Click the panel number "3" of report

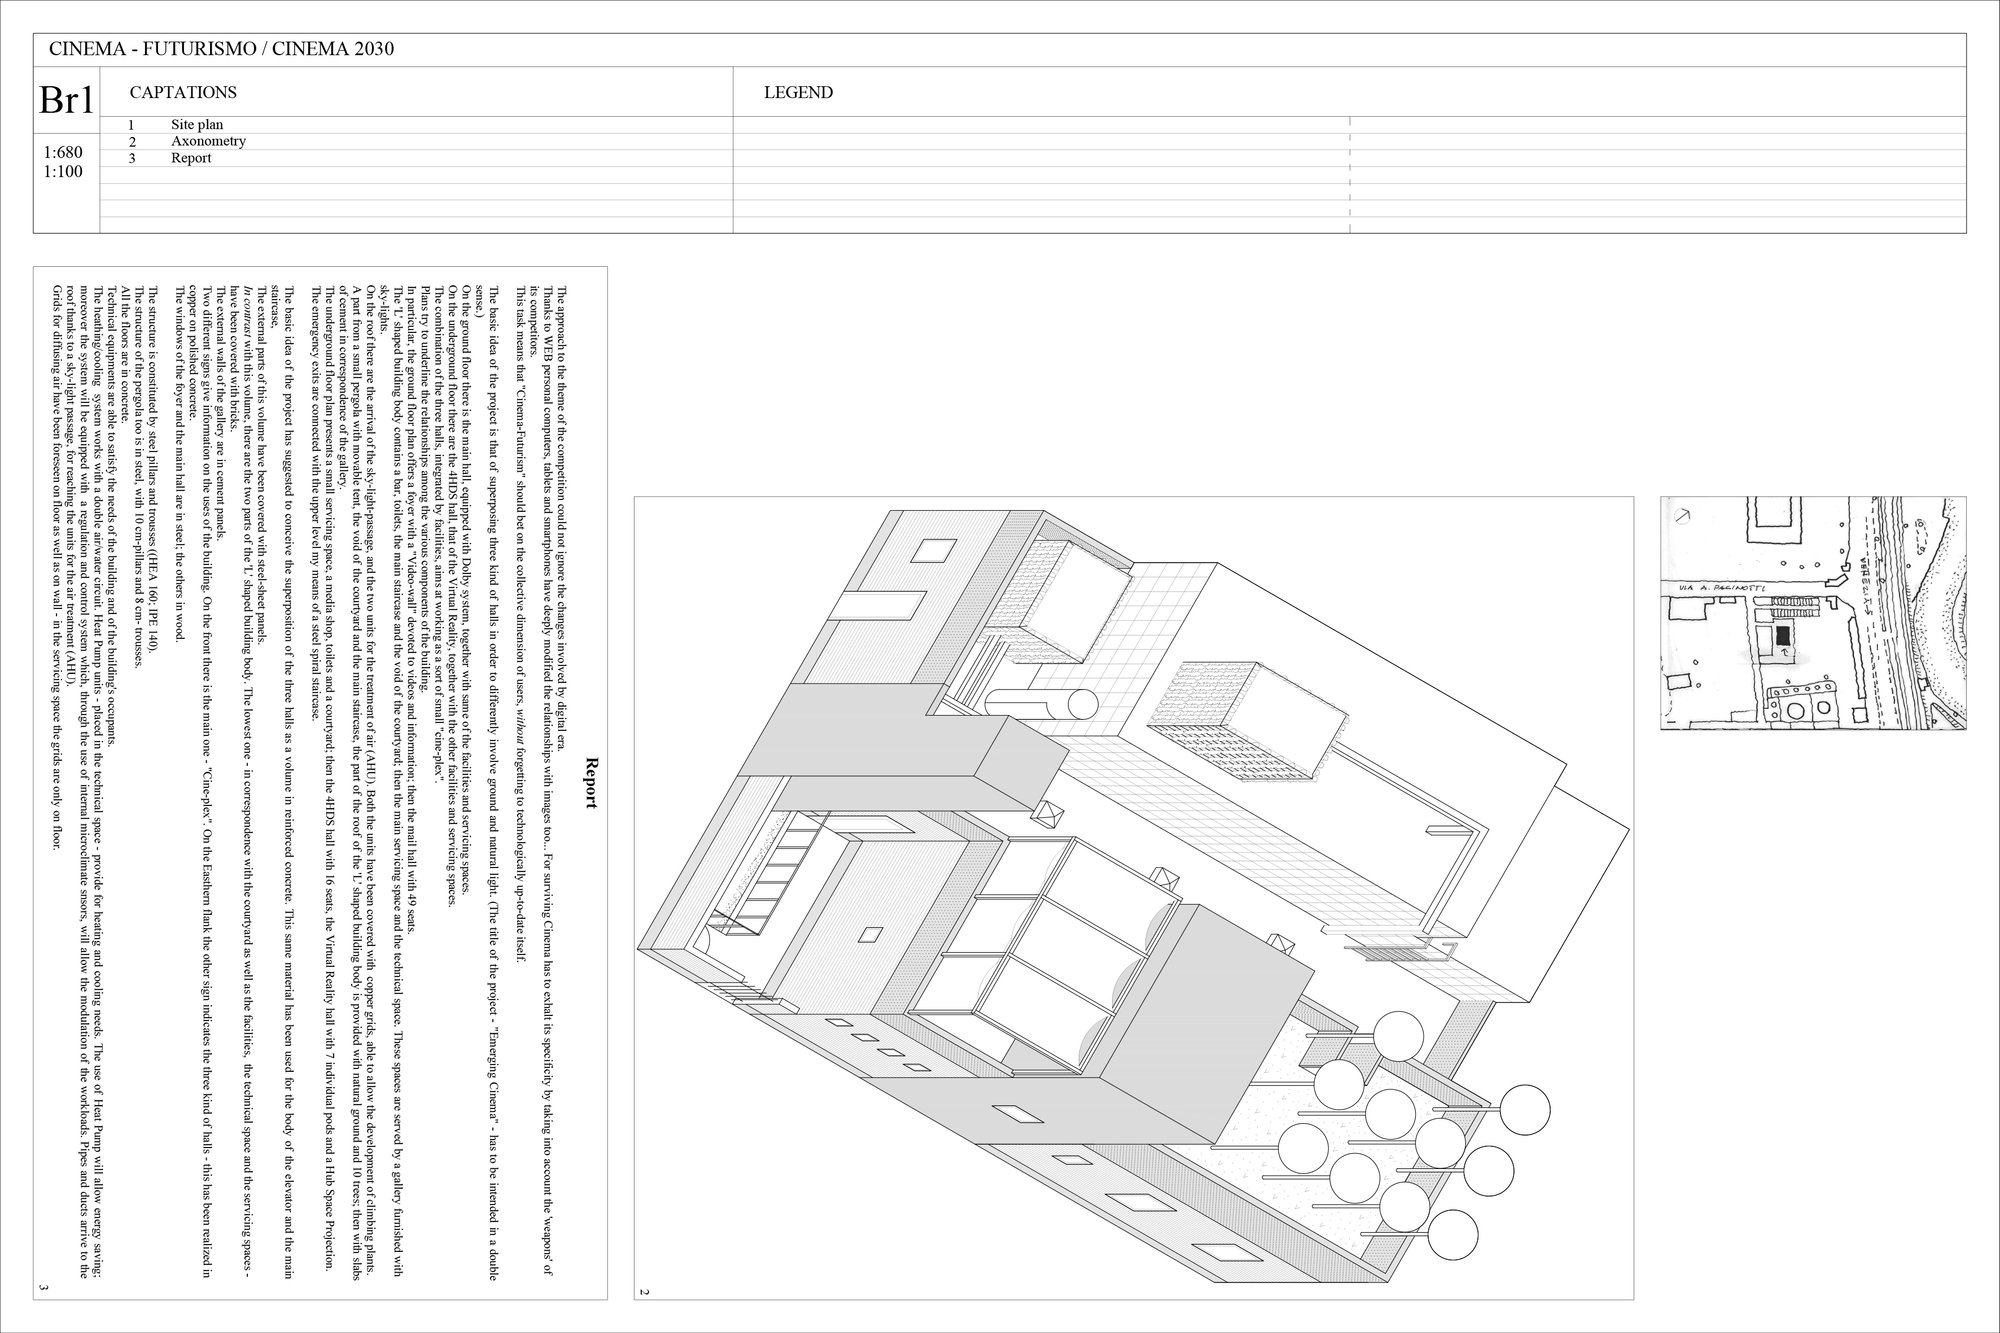pos(43,1288)
